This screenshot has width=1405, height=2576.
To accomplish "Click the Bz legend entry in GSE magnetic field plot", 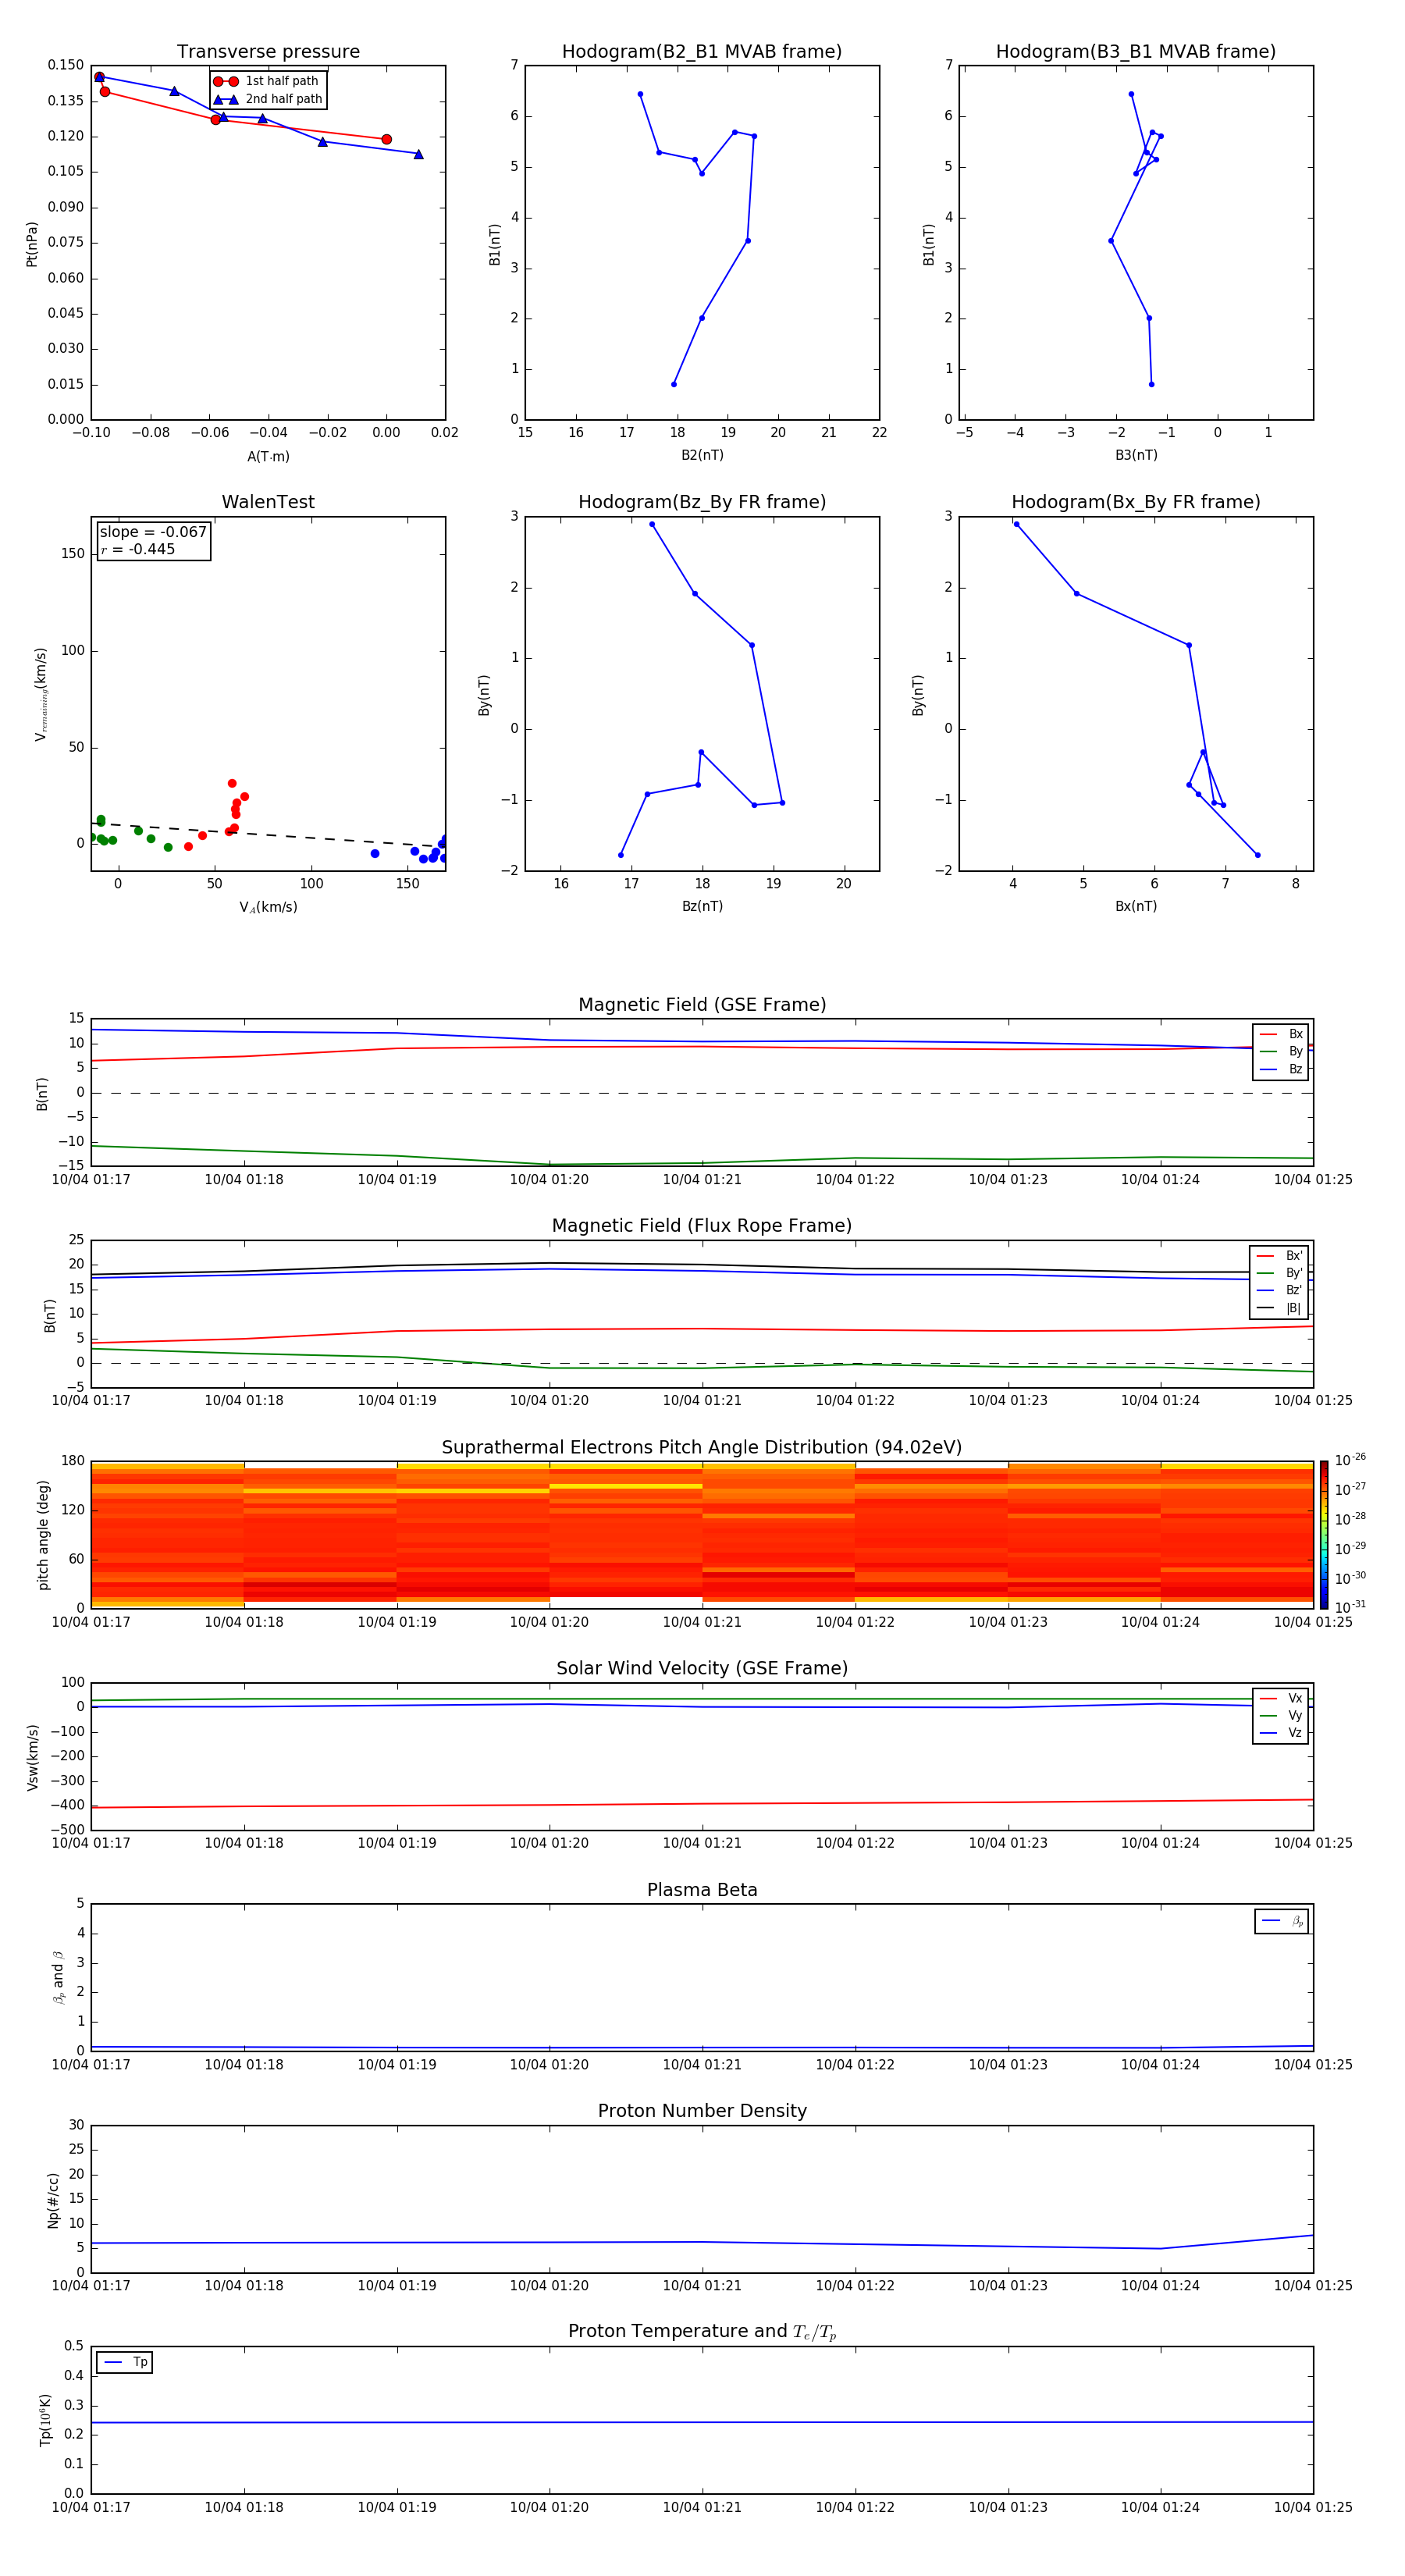I will pos(1281,1069).
